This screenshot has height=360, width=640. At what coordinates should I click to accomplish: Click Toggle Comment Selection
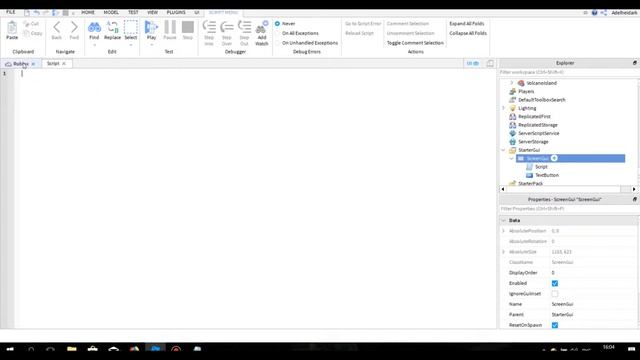click(415, 43)
